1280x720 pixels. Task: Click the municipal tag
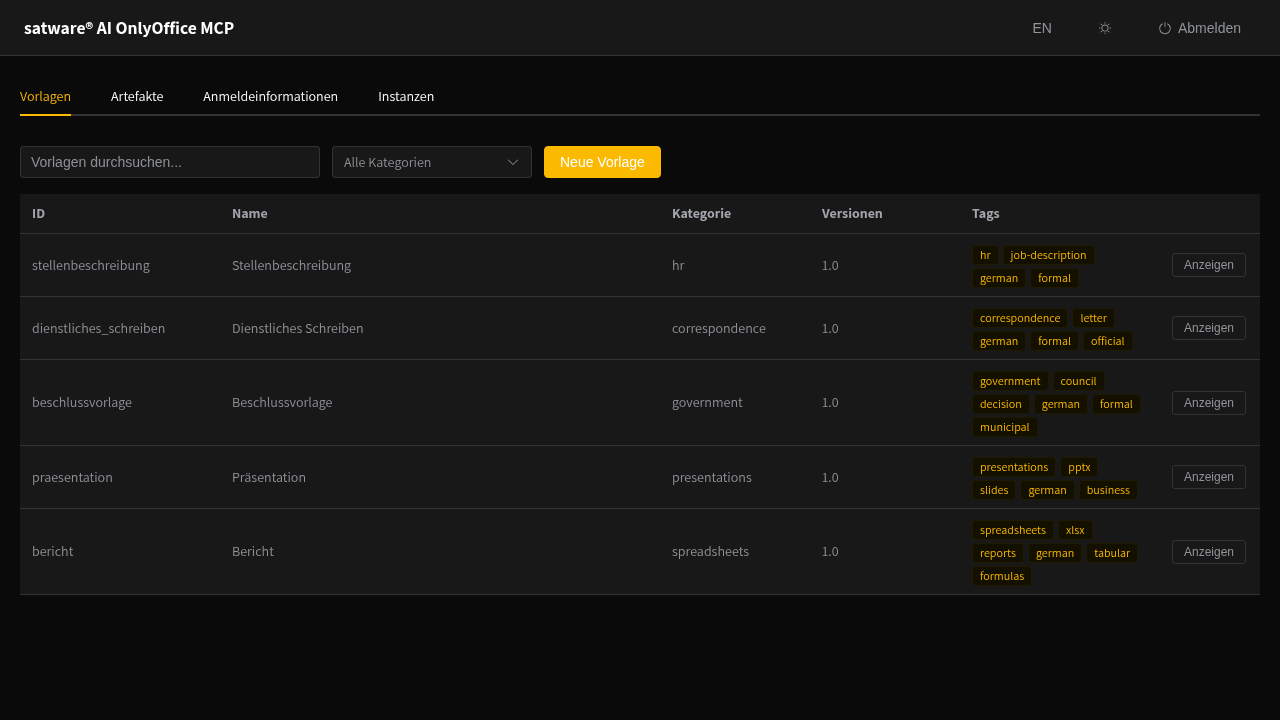point(1005,427)
